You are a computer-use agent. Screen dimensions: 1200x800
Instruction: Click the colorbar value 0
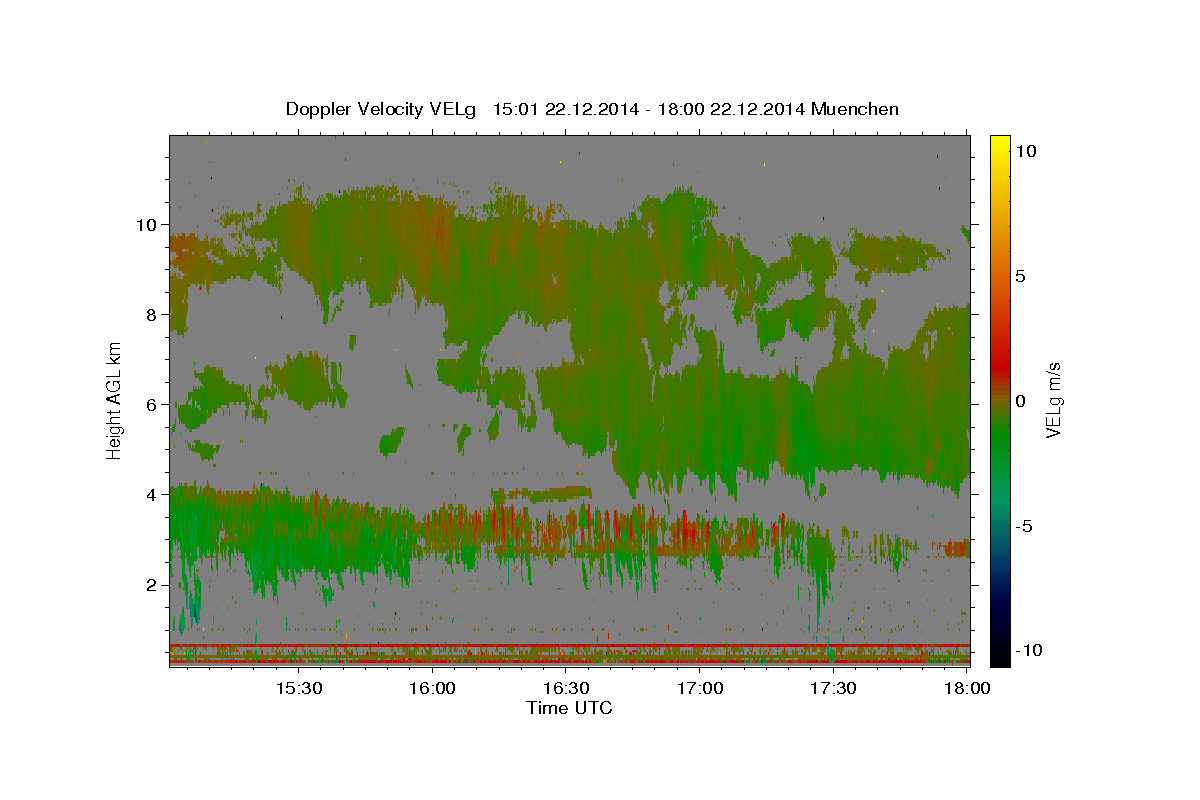click(1021, 401)
